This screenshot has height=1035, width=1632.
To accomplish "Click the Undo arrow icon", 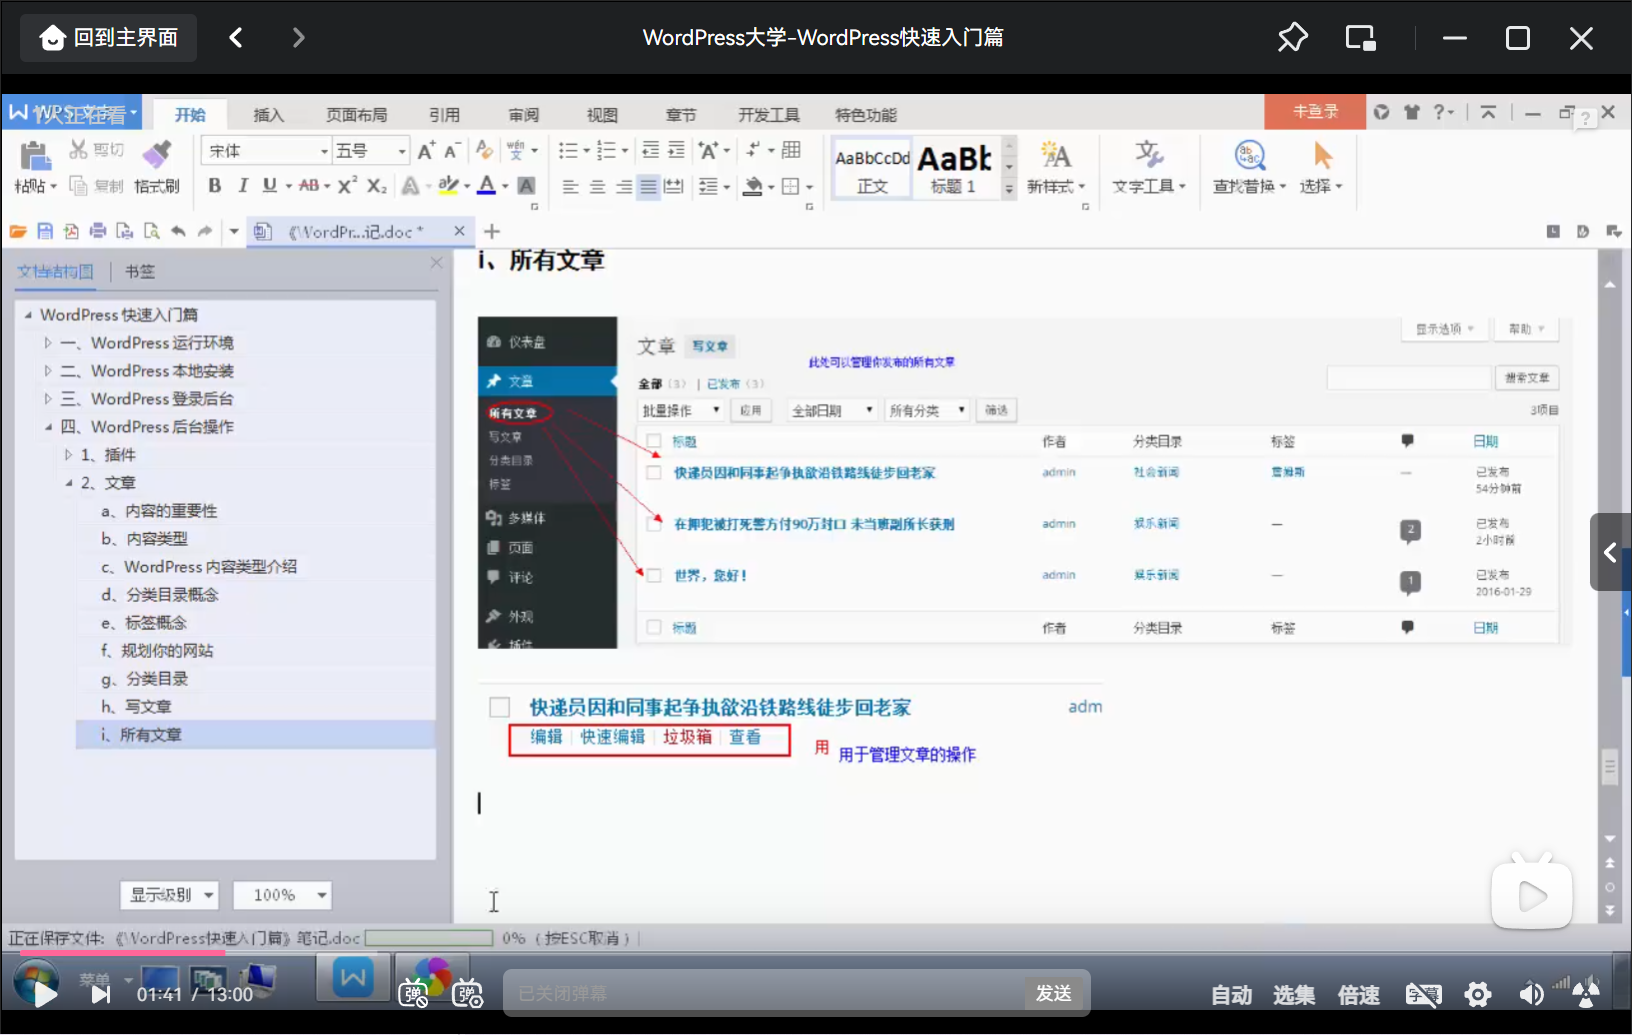I will (178, 231).
